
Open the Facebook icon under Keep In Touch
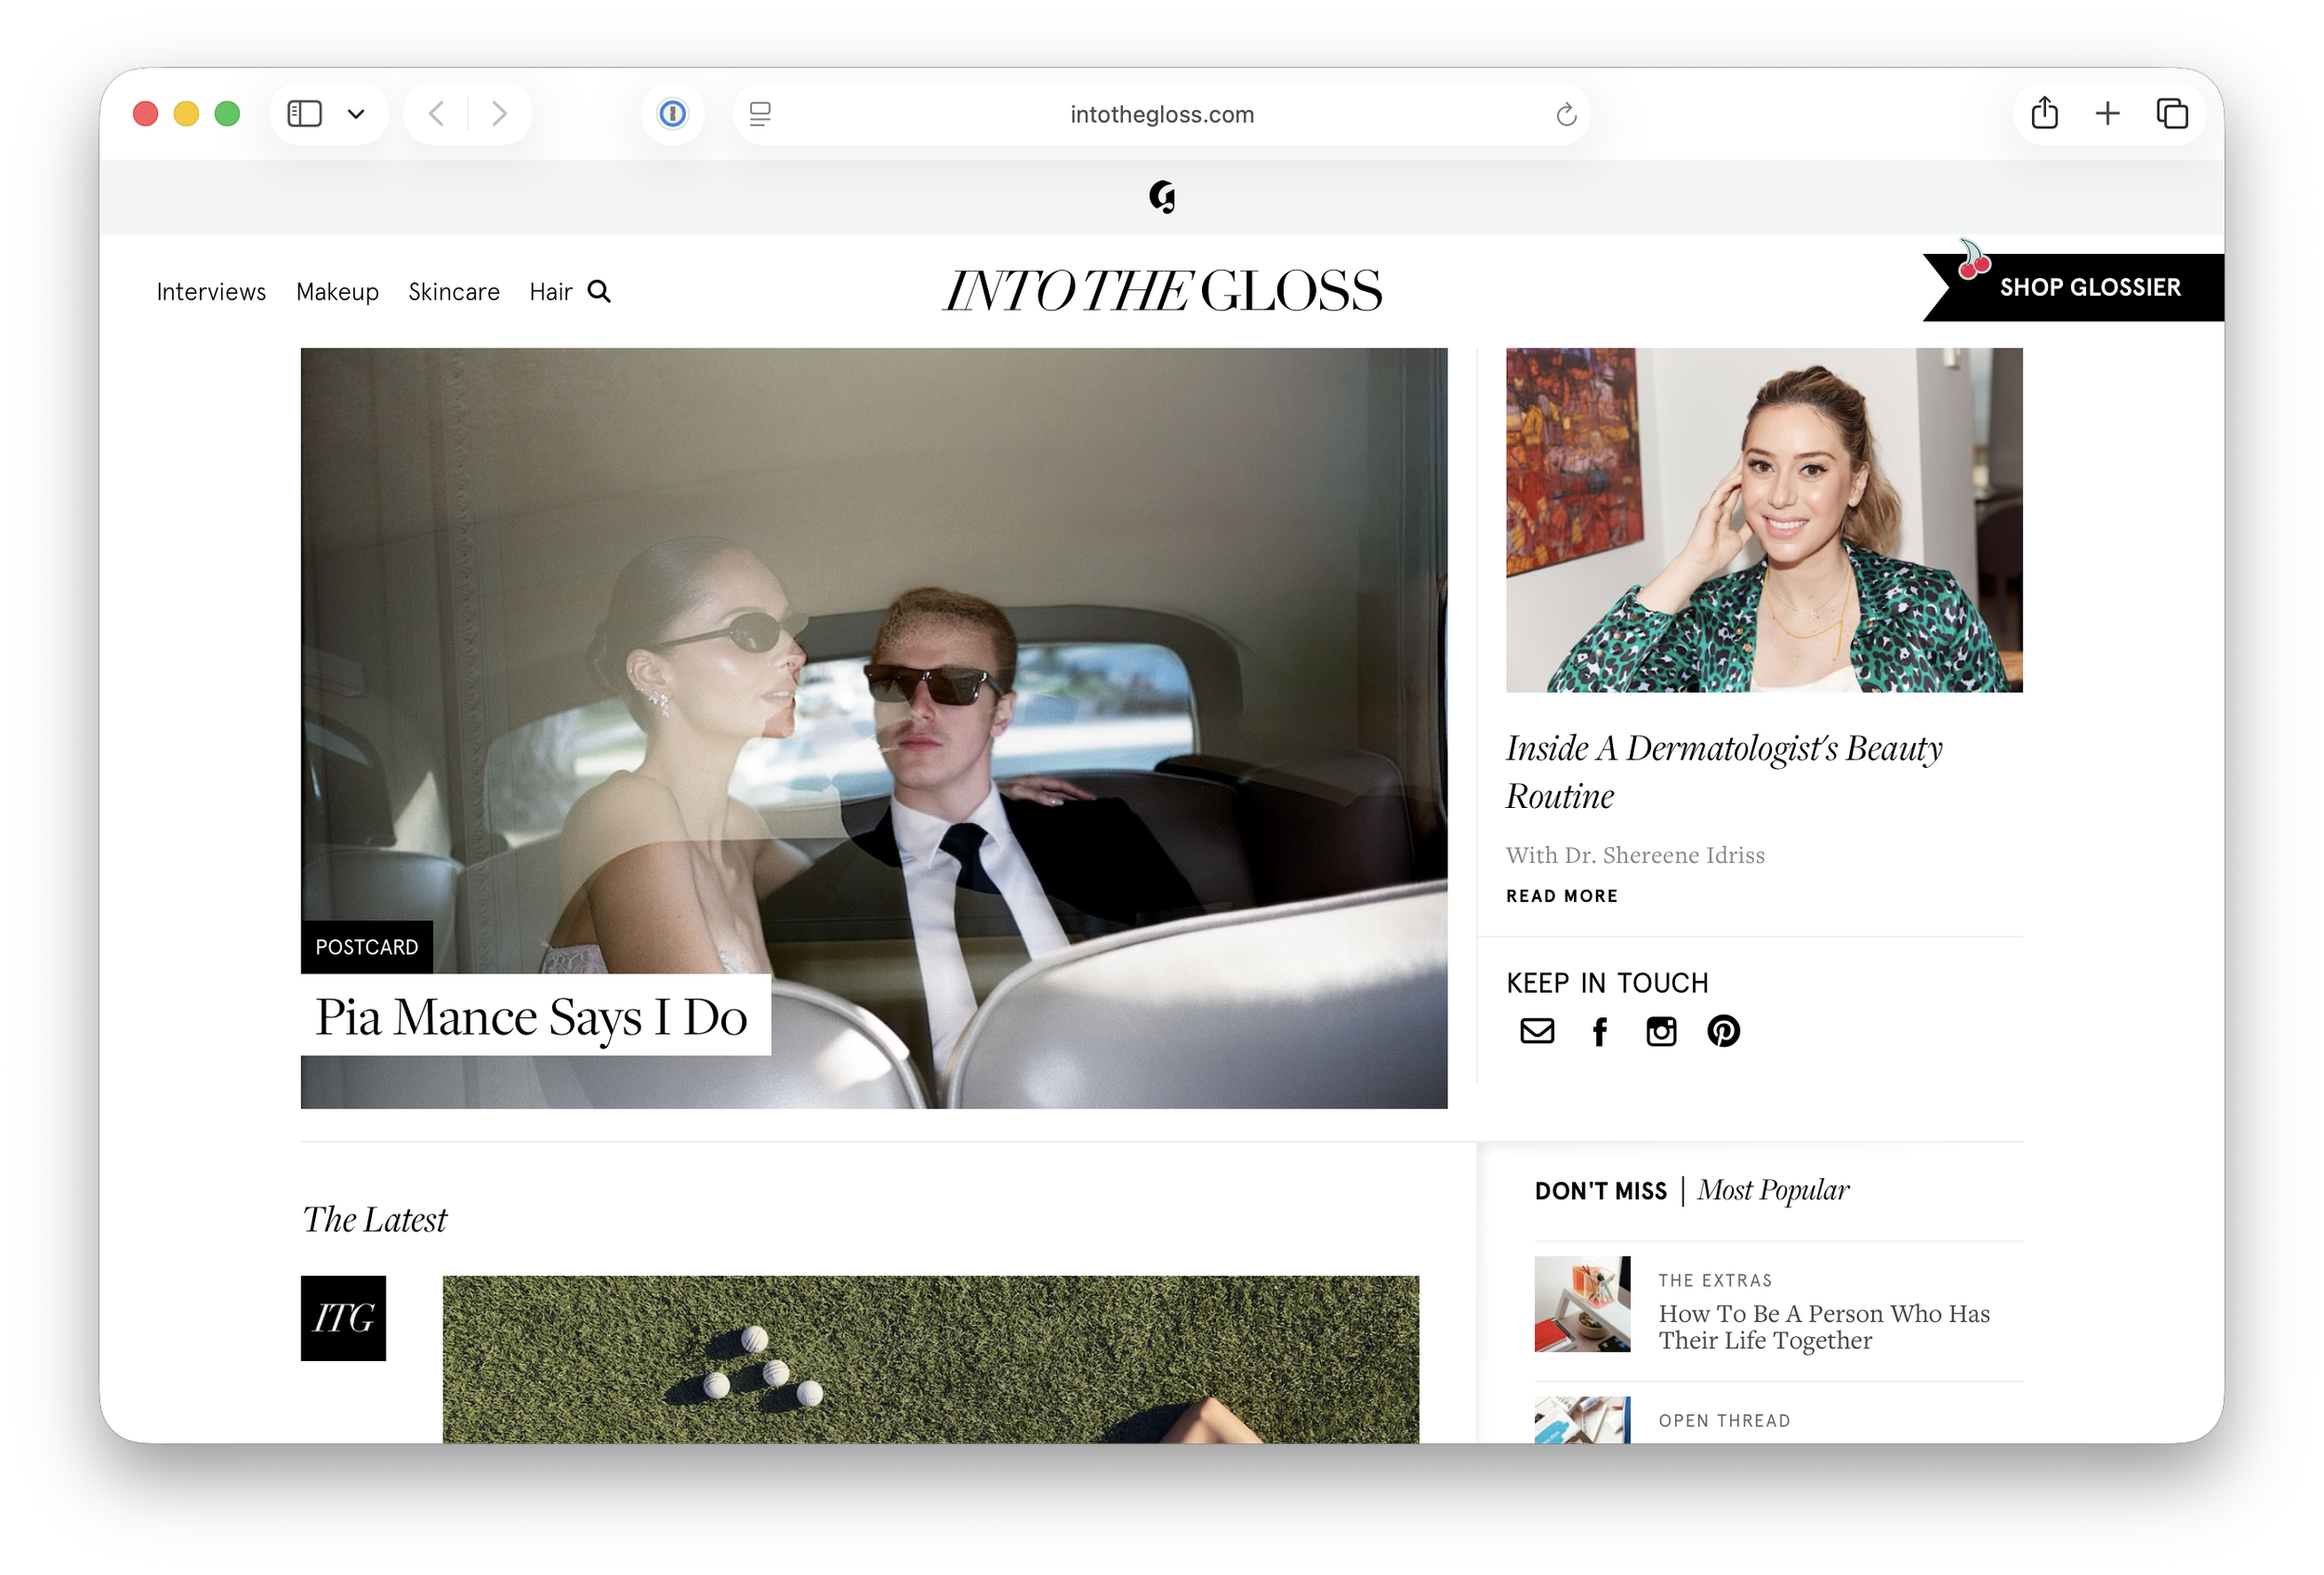coord(1600,1031)
